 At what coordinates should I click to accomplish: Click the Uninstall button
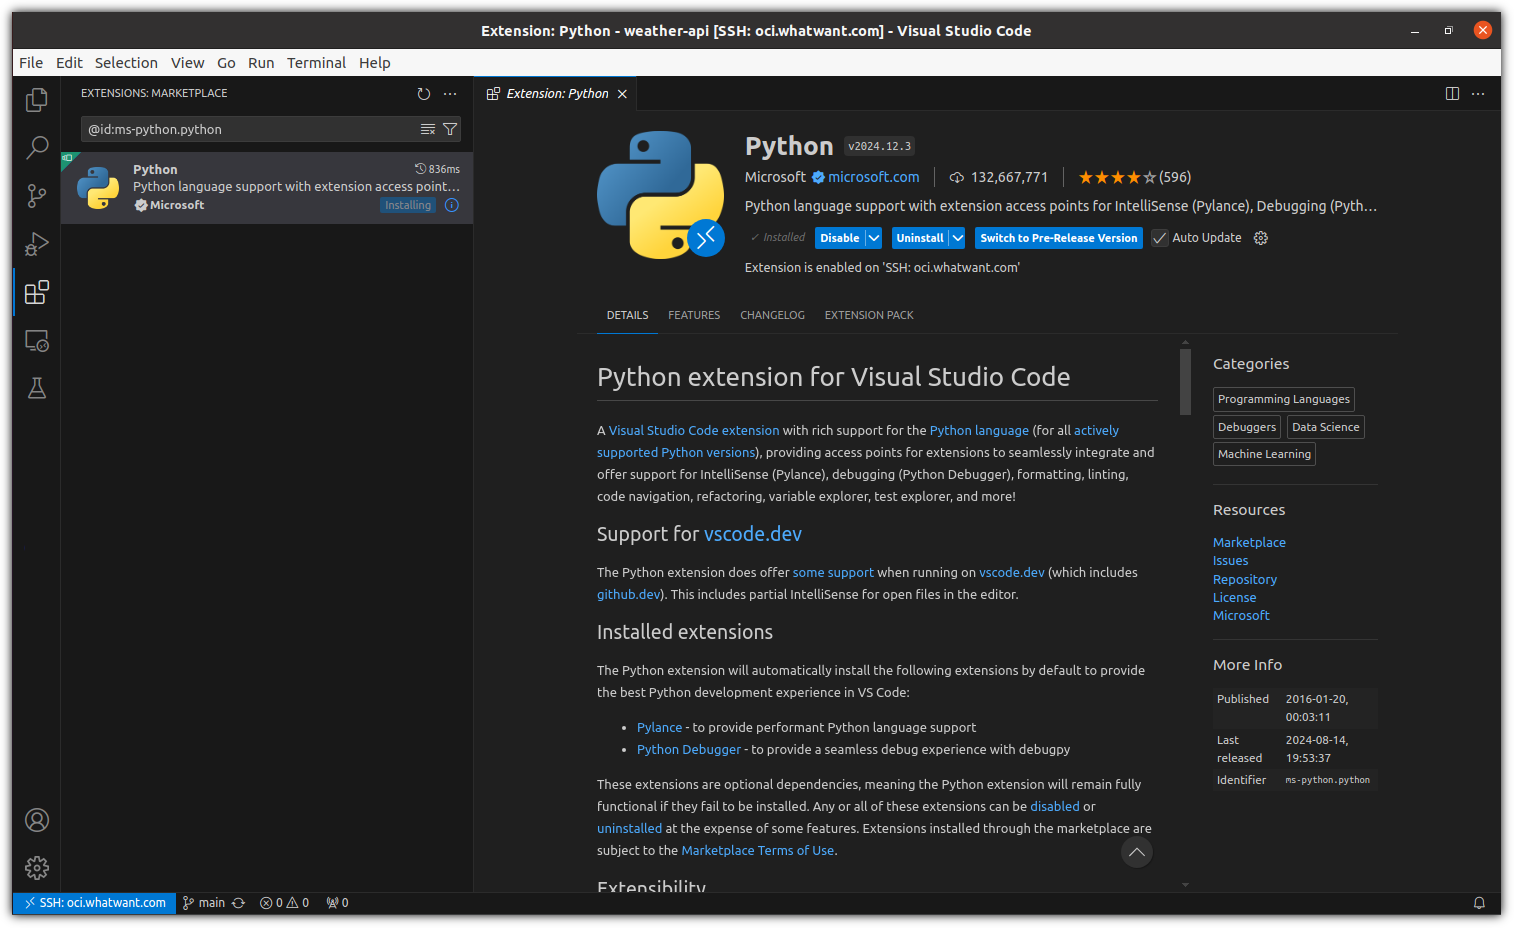[x=920, y=238]
